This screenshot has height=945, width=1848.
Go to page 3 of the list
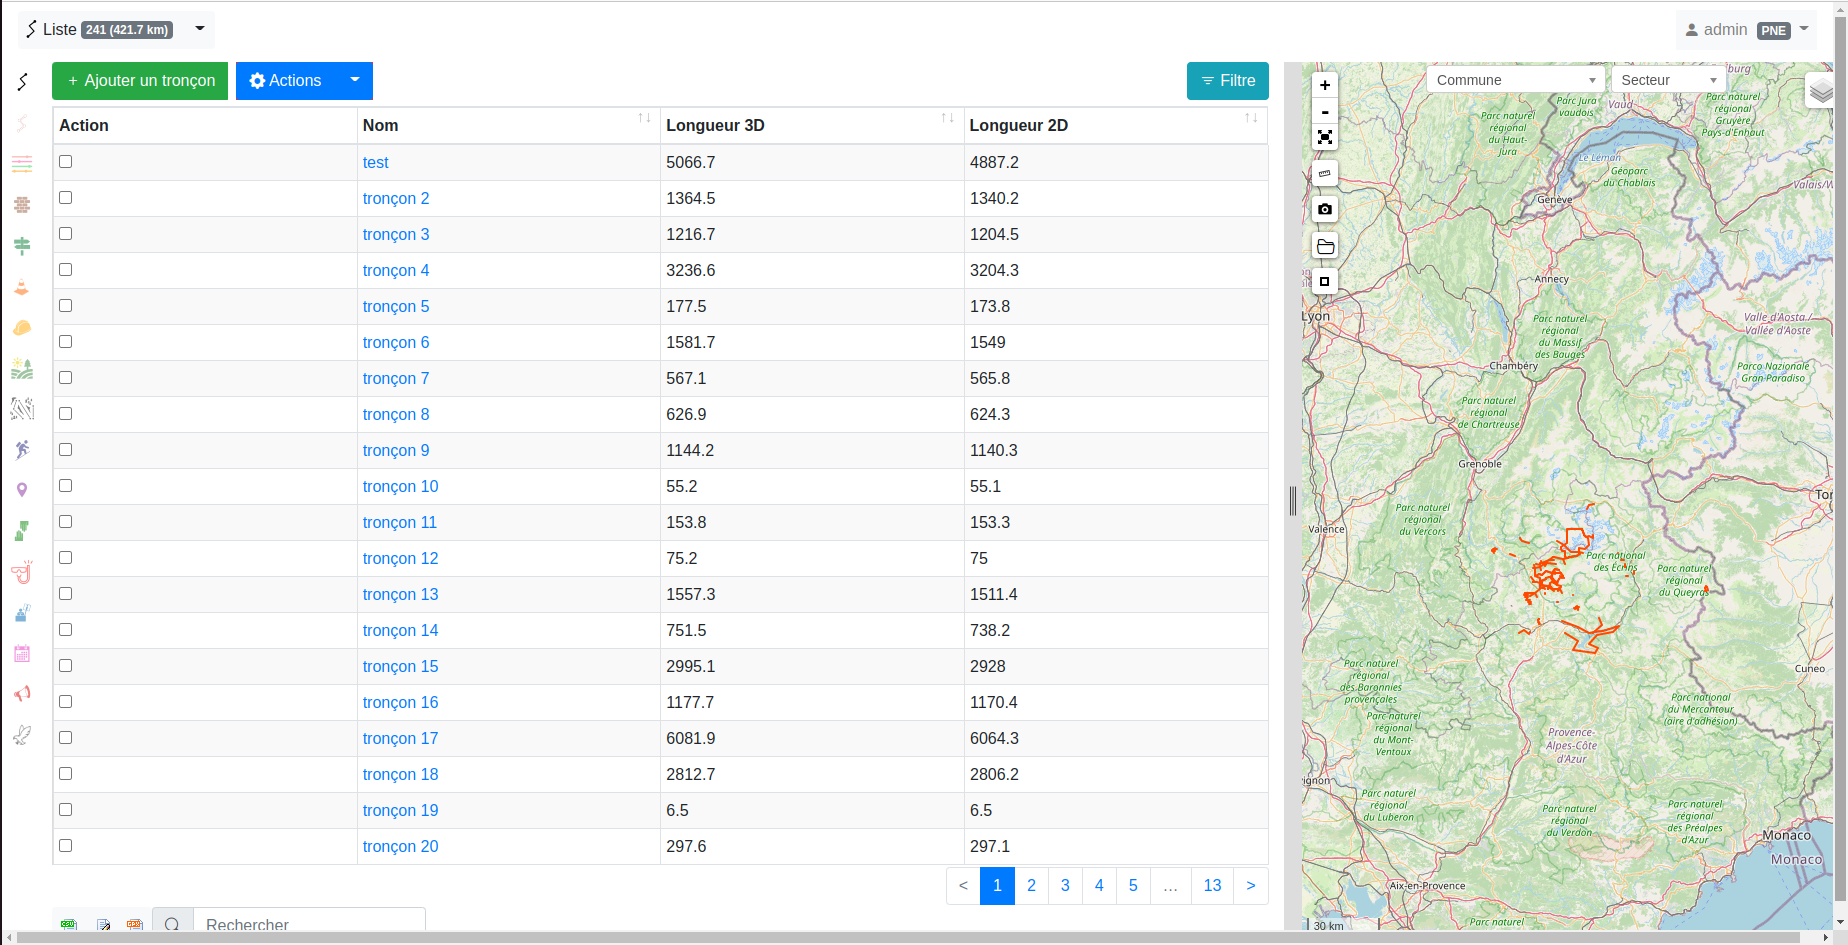[1065, 886]
